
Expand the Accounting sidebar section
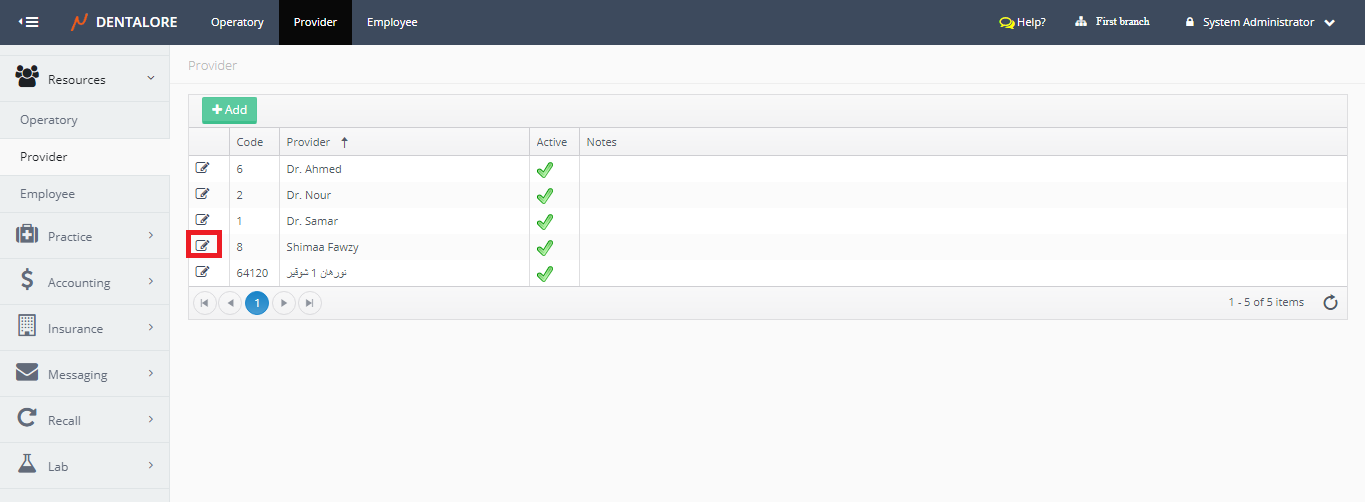coord(85,282)
